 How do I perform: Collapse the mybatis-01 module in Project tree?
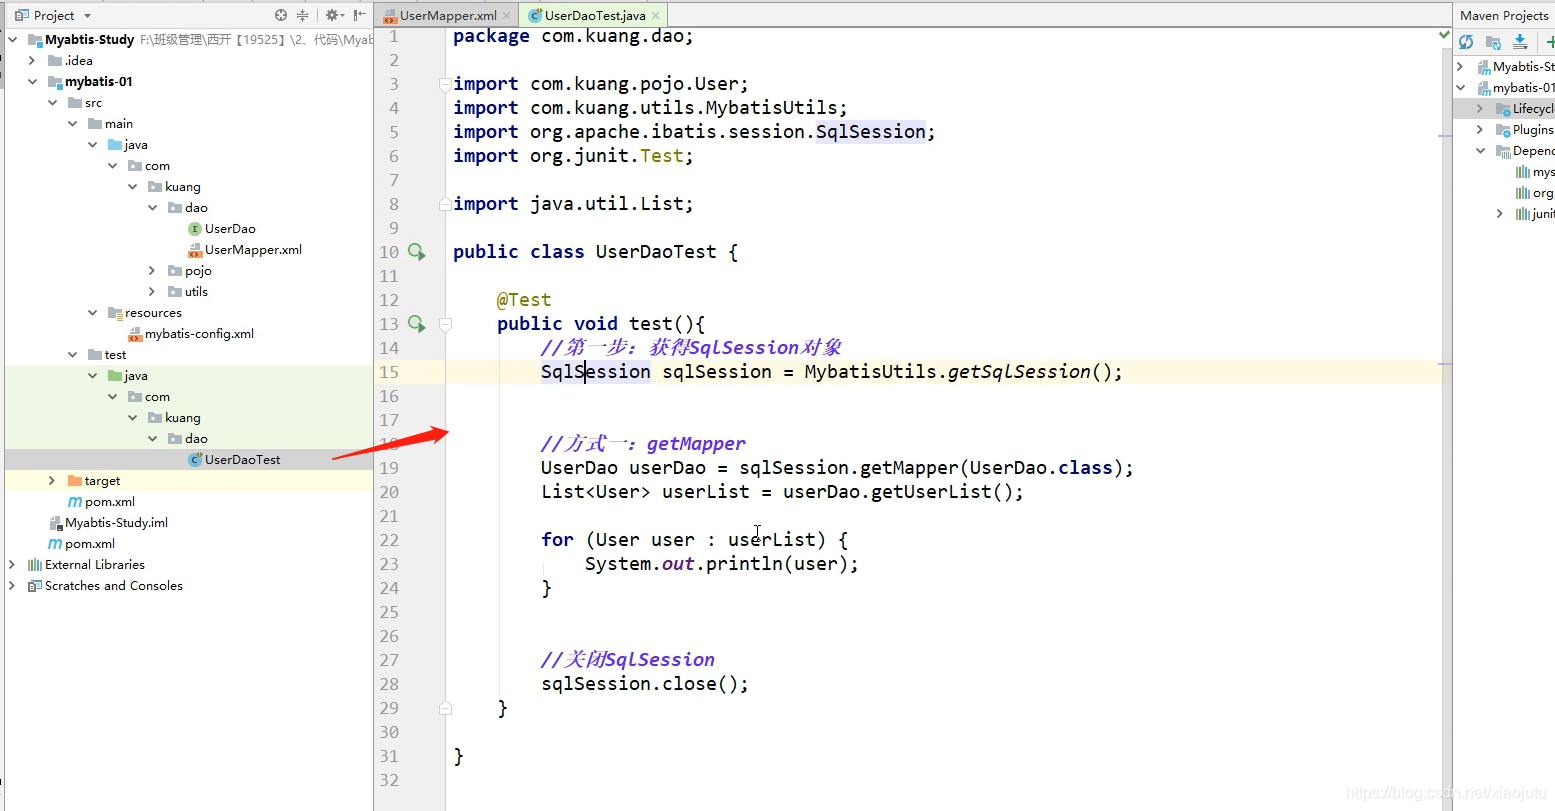click(32, 82)
